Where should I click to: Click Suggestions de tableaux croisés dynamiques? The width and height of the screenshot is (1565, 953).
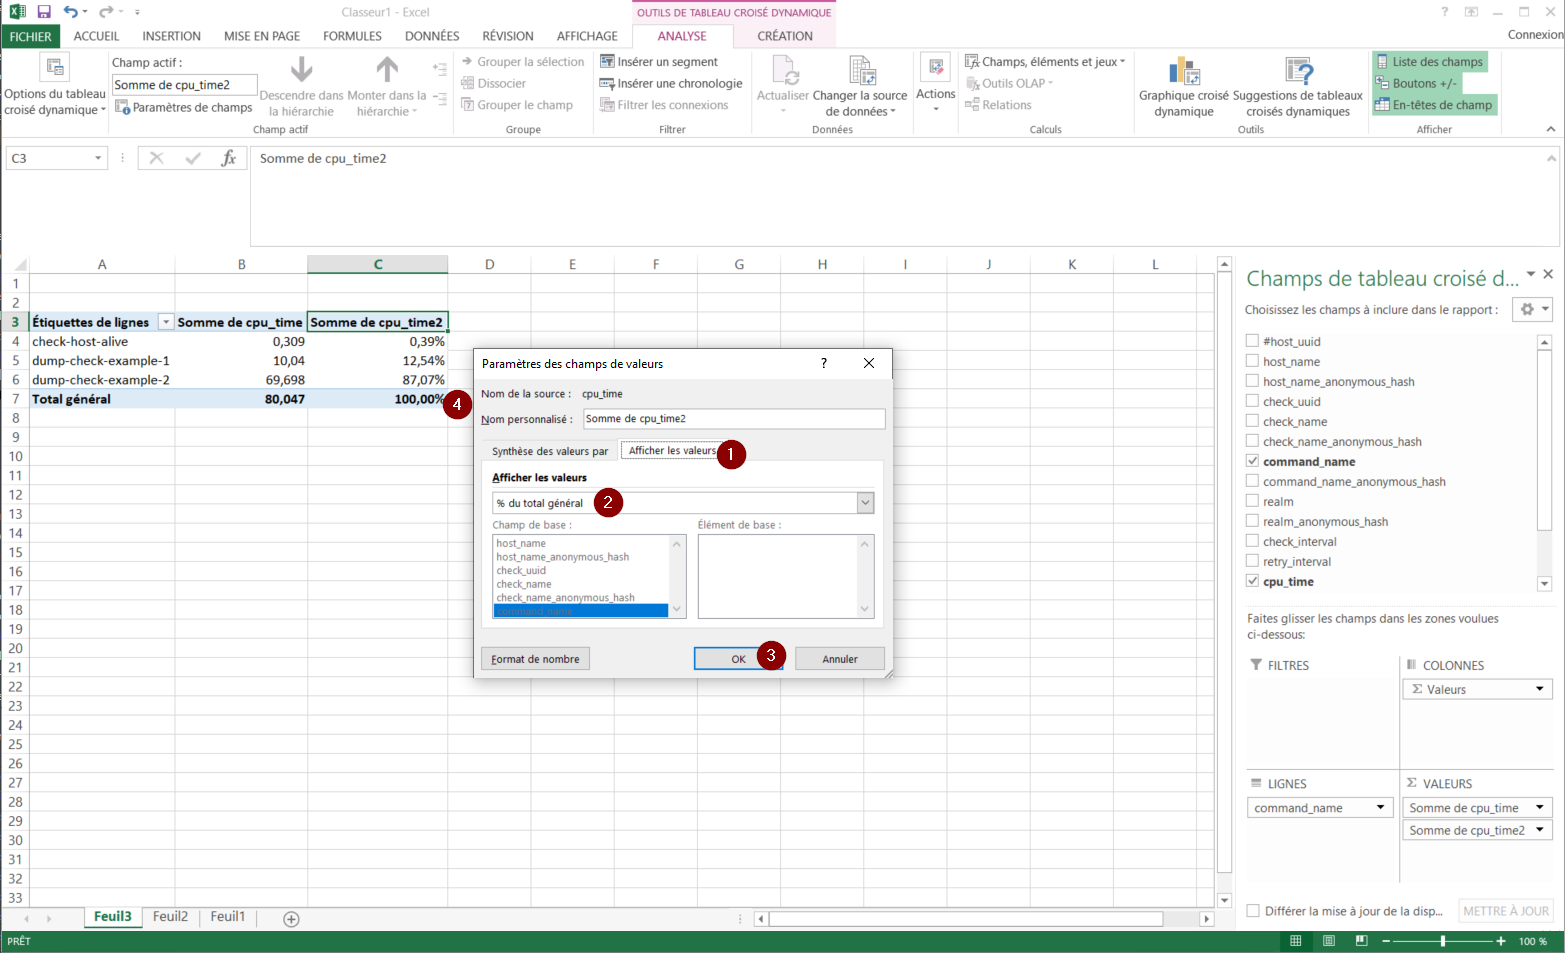coord(1298,73)
